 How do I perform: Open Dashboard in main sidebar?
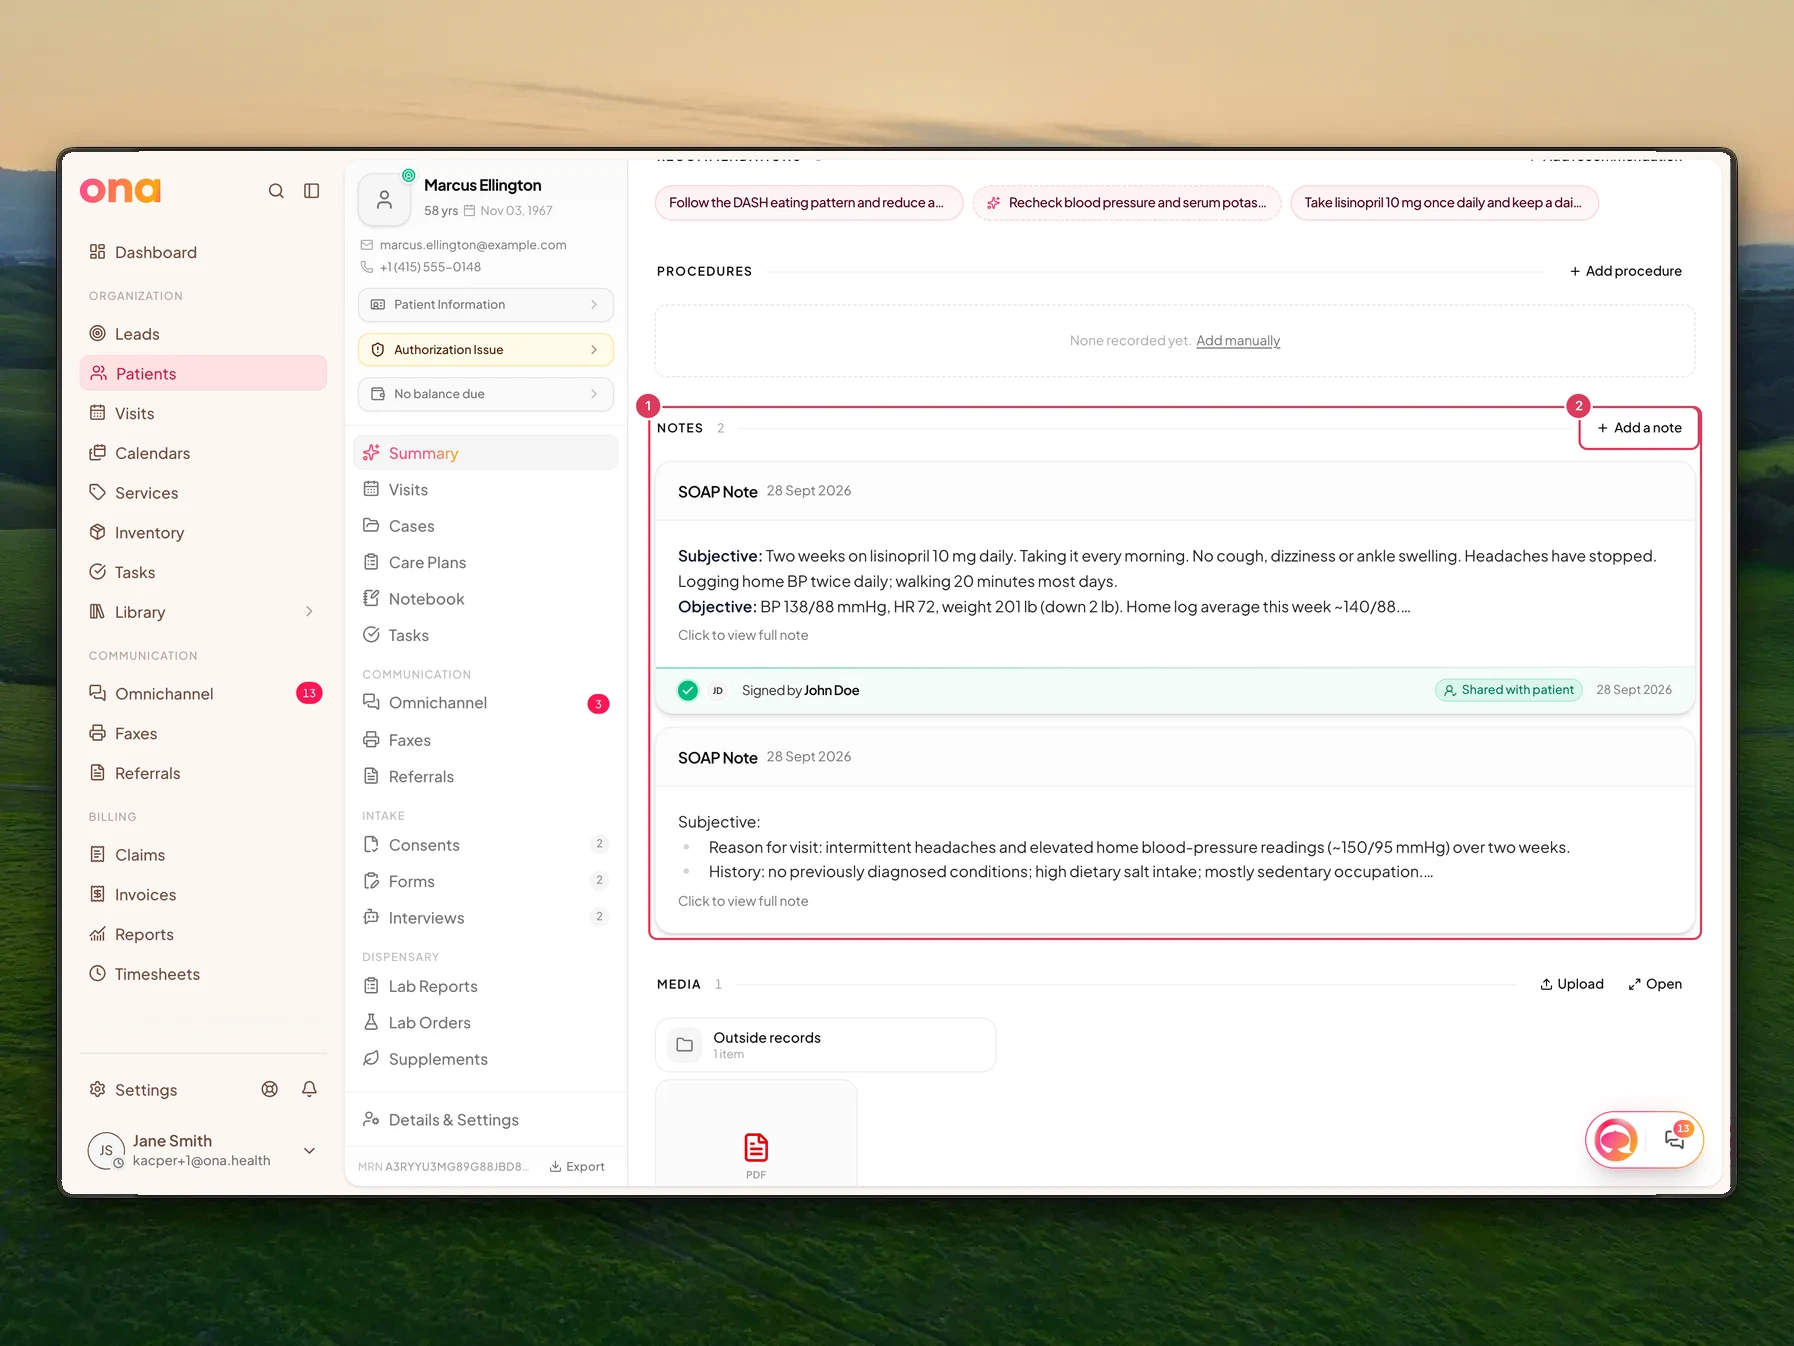203,252
